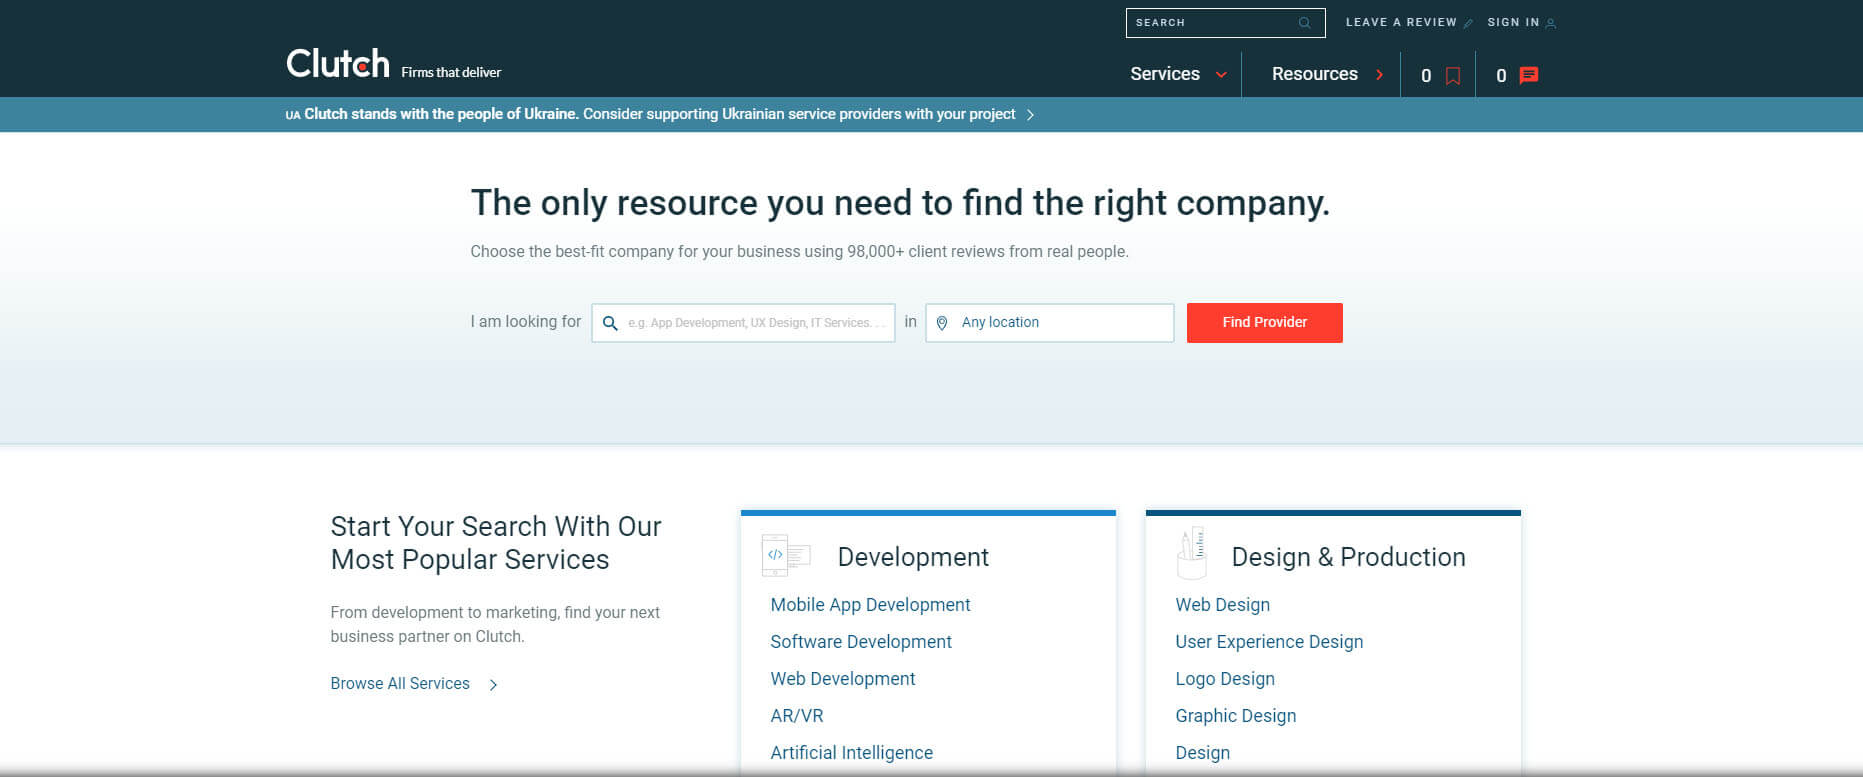This screenshot has height=777, width=1863.
Task: Open Software Development link
Action: pos(861,642)
